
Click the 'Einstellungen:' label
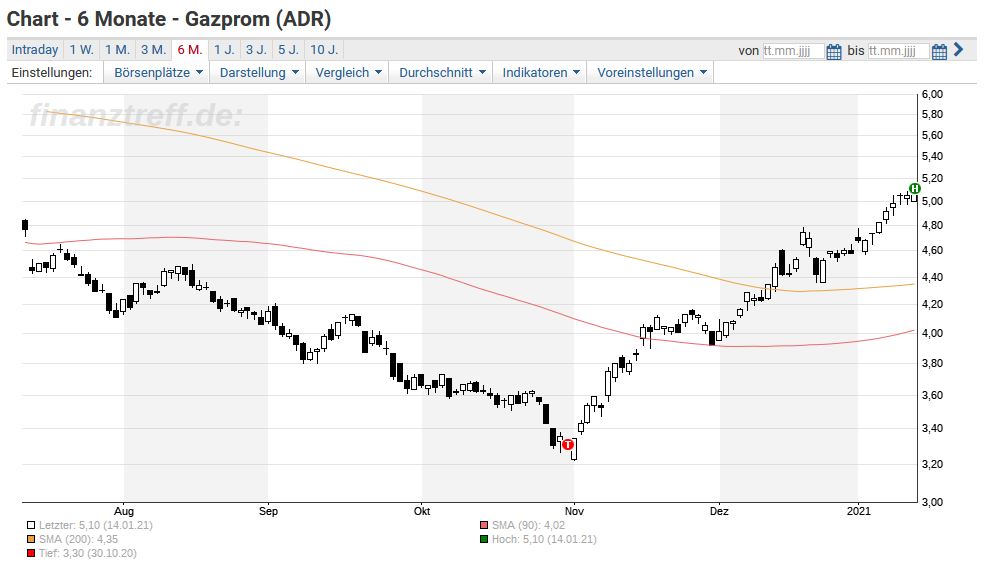[52, 73]
